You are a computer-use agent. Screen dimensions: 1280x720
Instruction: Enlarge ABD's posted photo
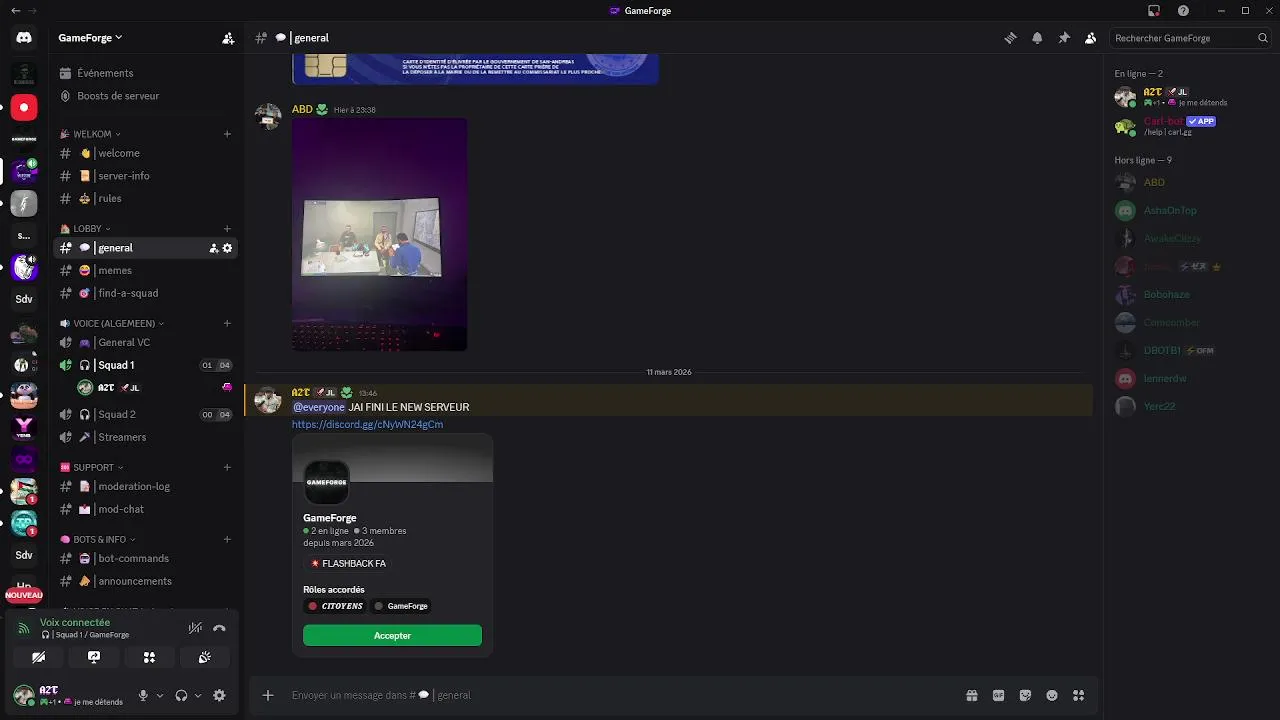[x=379, y=235]
